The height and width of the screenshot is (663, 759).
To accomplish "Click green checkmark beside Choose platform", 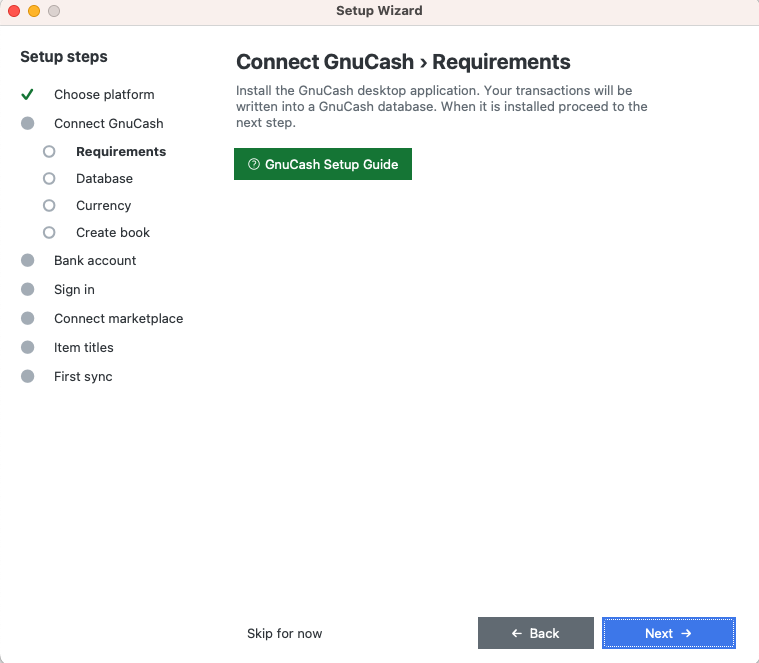I will [x=28, y=94].
